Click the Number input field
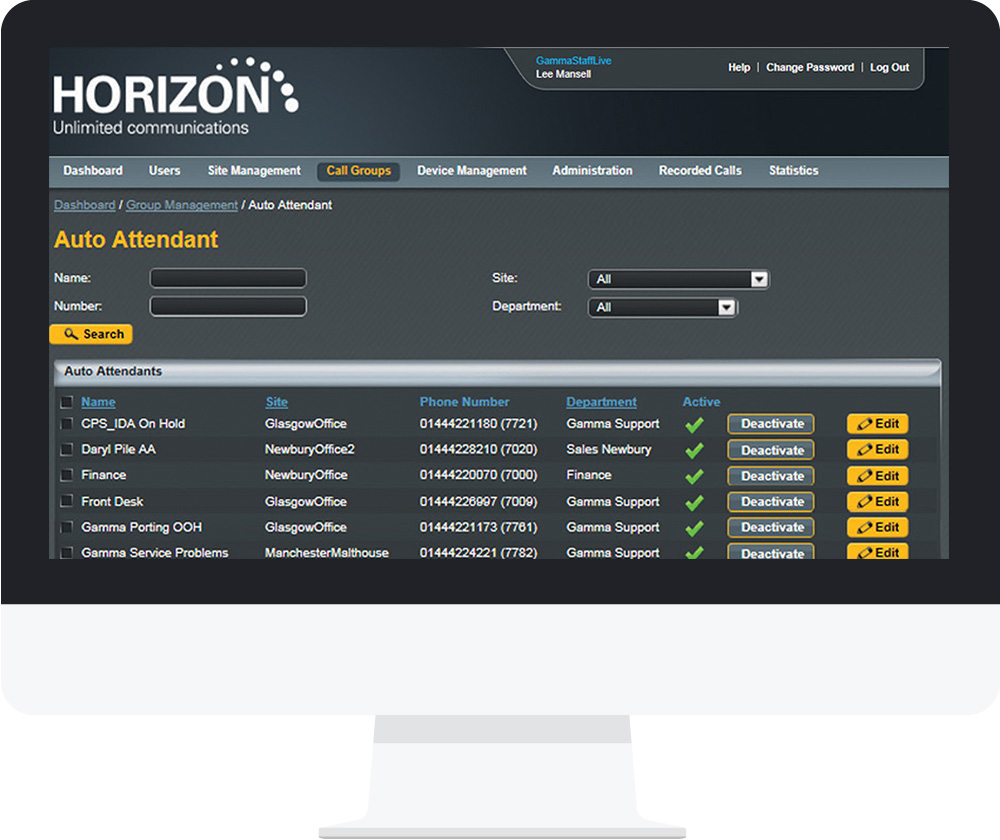 point(228,306)
